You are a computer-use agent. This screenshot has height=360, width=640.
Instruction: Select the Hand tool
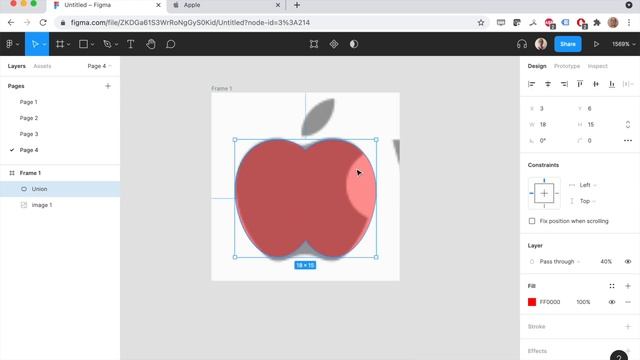pos(151,44)
